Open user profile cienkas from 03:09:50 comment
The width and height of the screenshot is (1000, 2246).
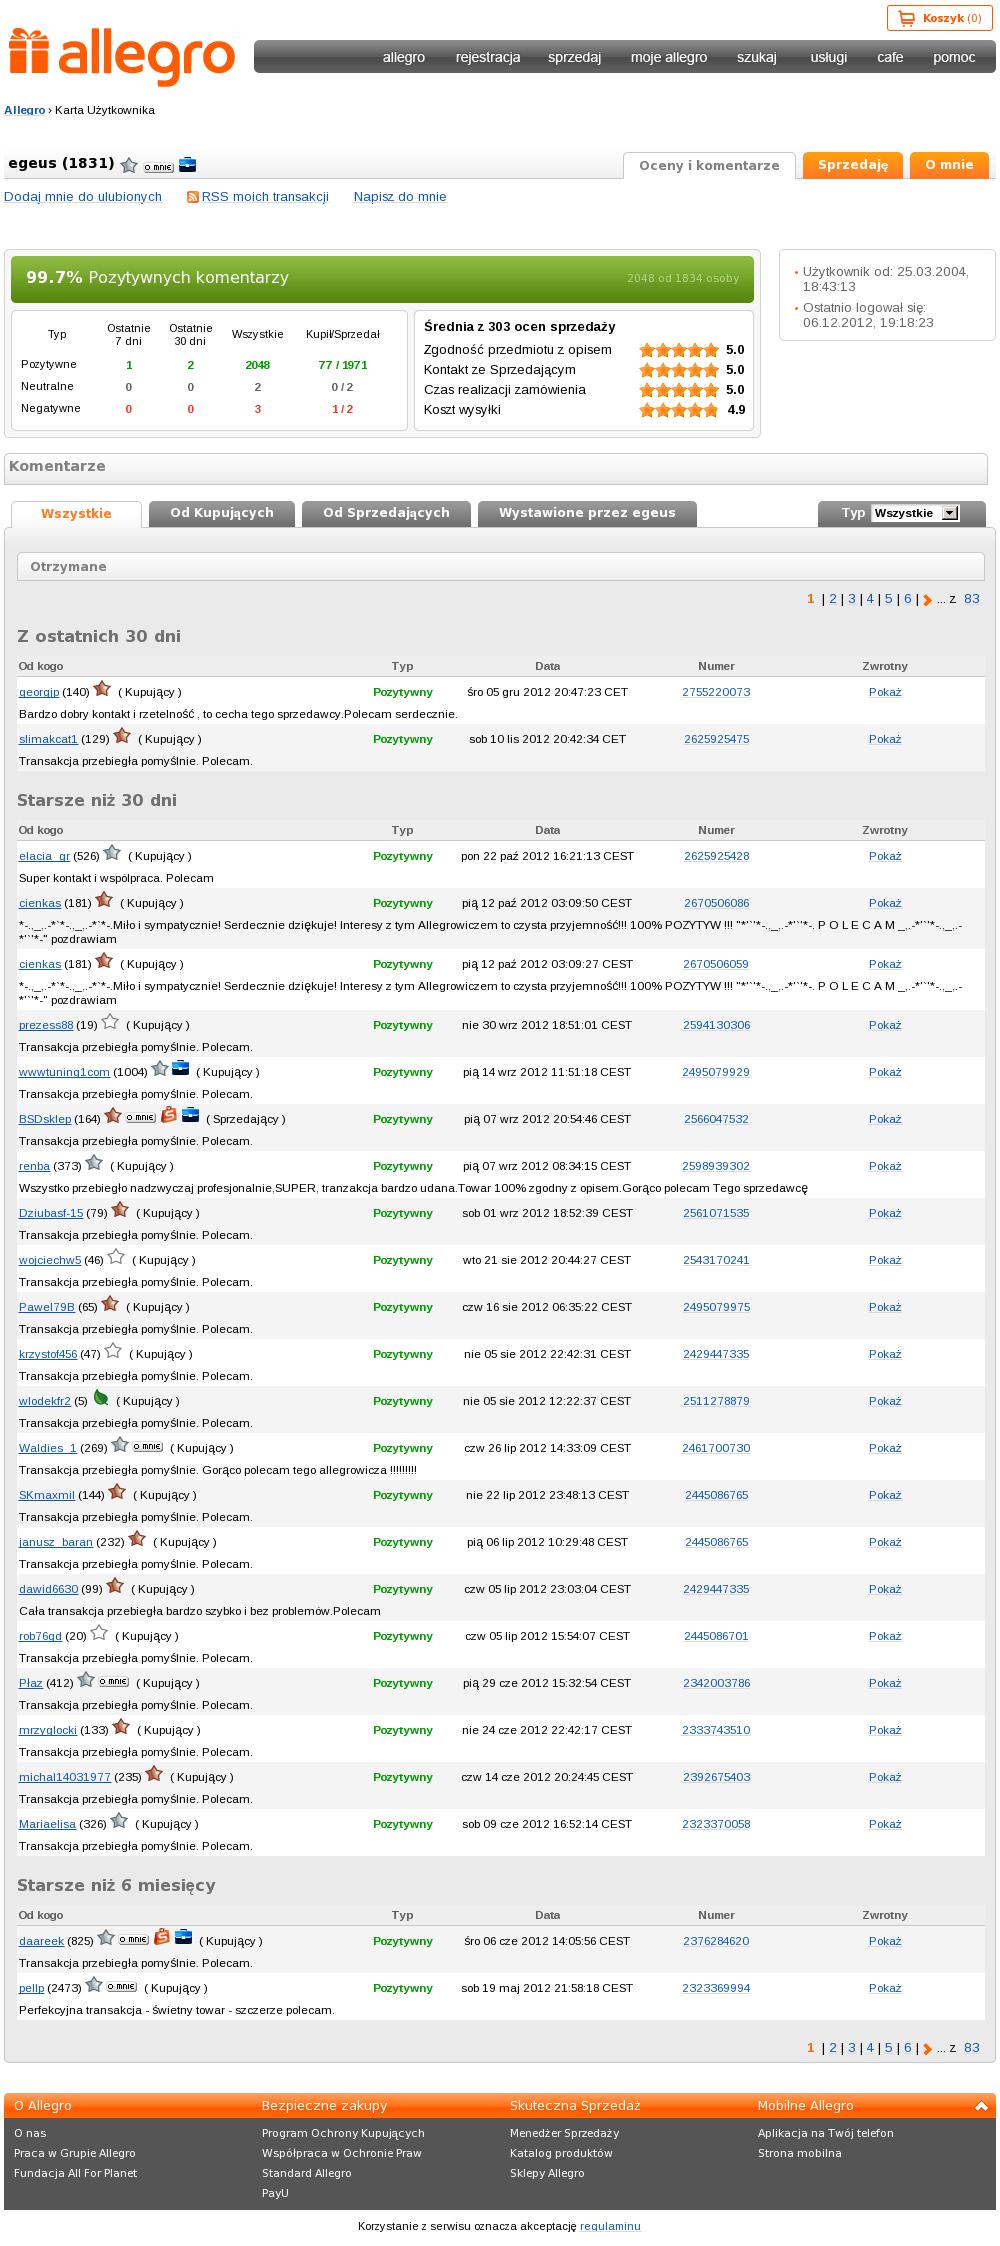40,903
